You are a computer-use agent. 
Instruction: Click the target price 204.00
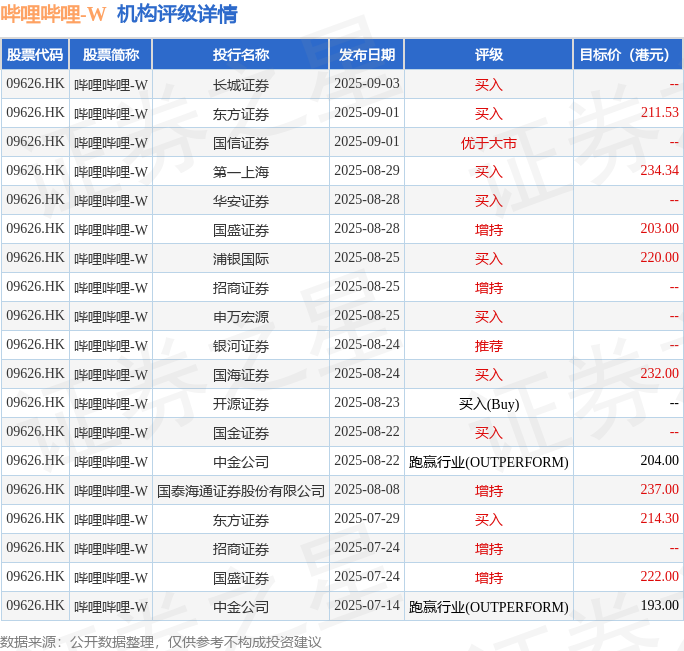pyautogui.click(x=660, y=460)
